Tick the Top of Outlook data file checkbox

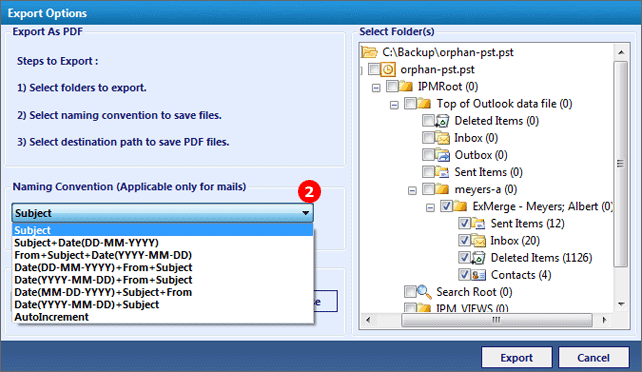click(410, 104)
